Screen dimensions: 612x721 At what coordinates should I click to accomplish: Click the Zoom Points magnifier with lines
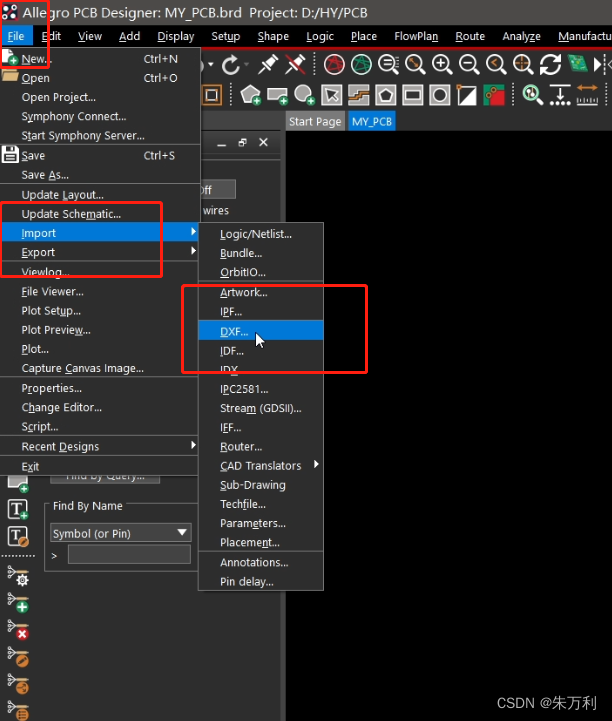[x=389, y=64]
